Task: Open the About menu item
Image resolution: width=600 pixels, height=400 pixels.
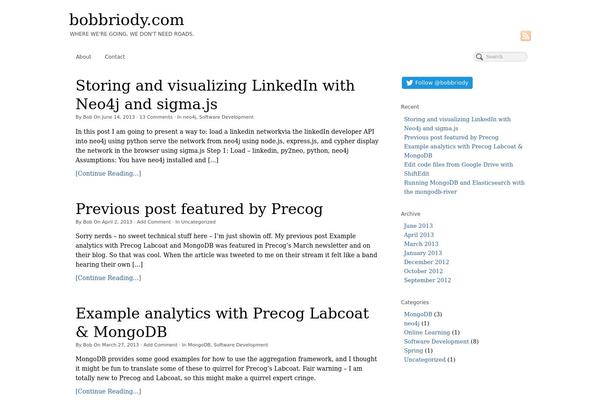Action: click(83, 57)
